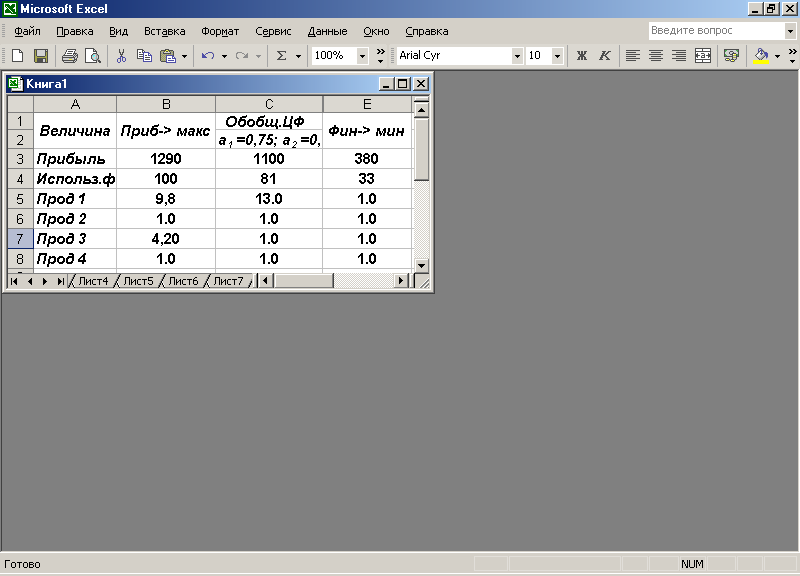Screen dimensions: 800x576
Task: Switch to the Лист5 sheet tab
Action: click(138, 281)
